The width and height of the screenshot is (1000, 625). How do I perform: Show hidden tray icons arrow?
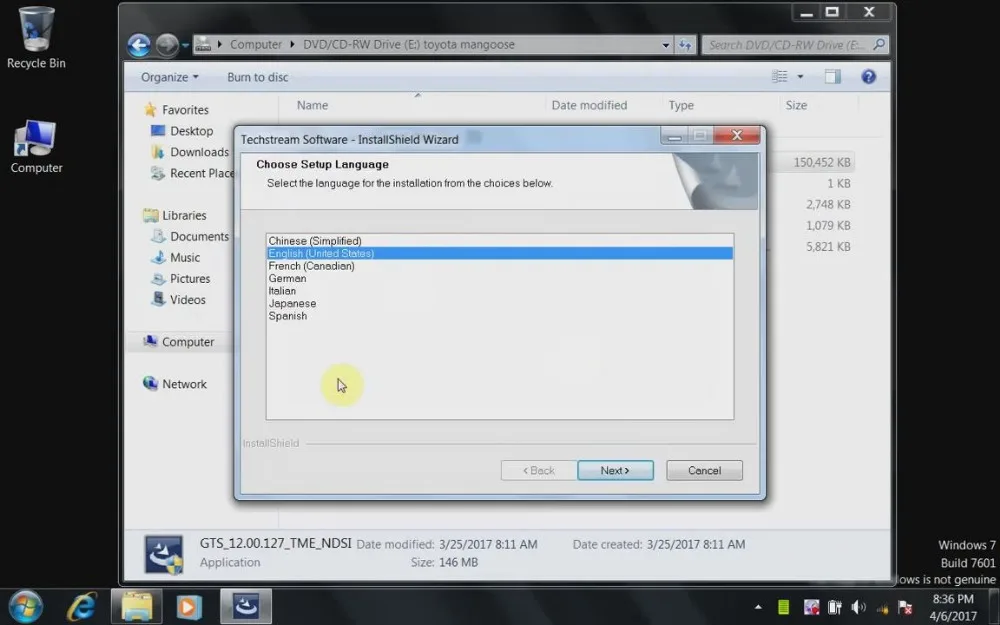point(758,607)
